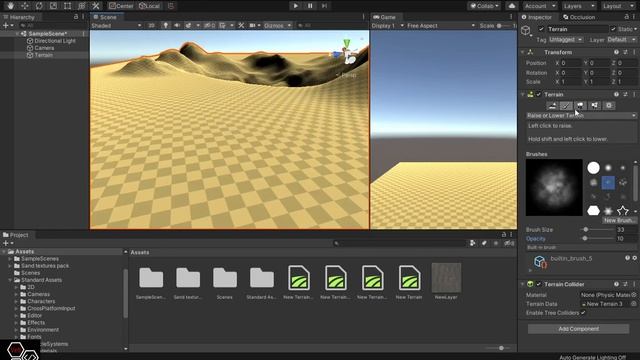Screen dimensions: 640x360
Task: Toggle pivot mode Center button
Action: pyautogui.click(x=121, y=6)
